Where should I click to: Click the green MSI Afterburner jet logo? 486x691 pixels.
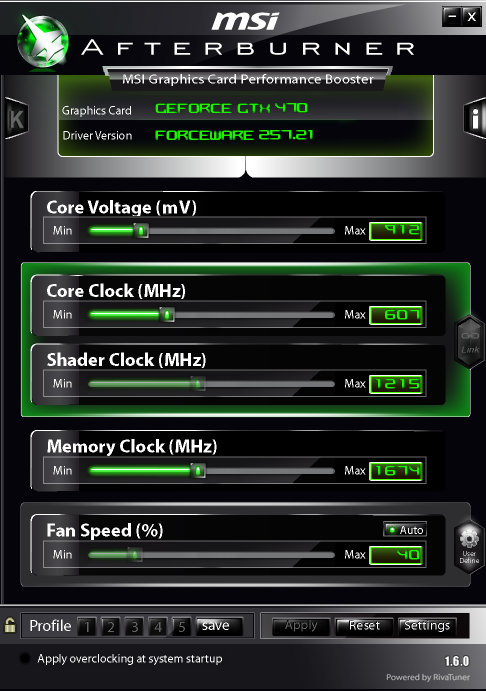coord(43,41)
